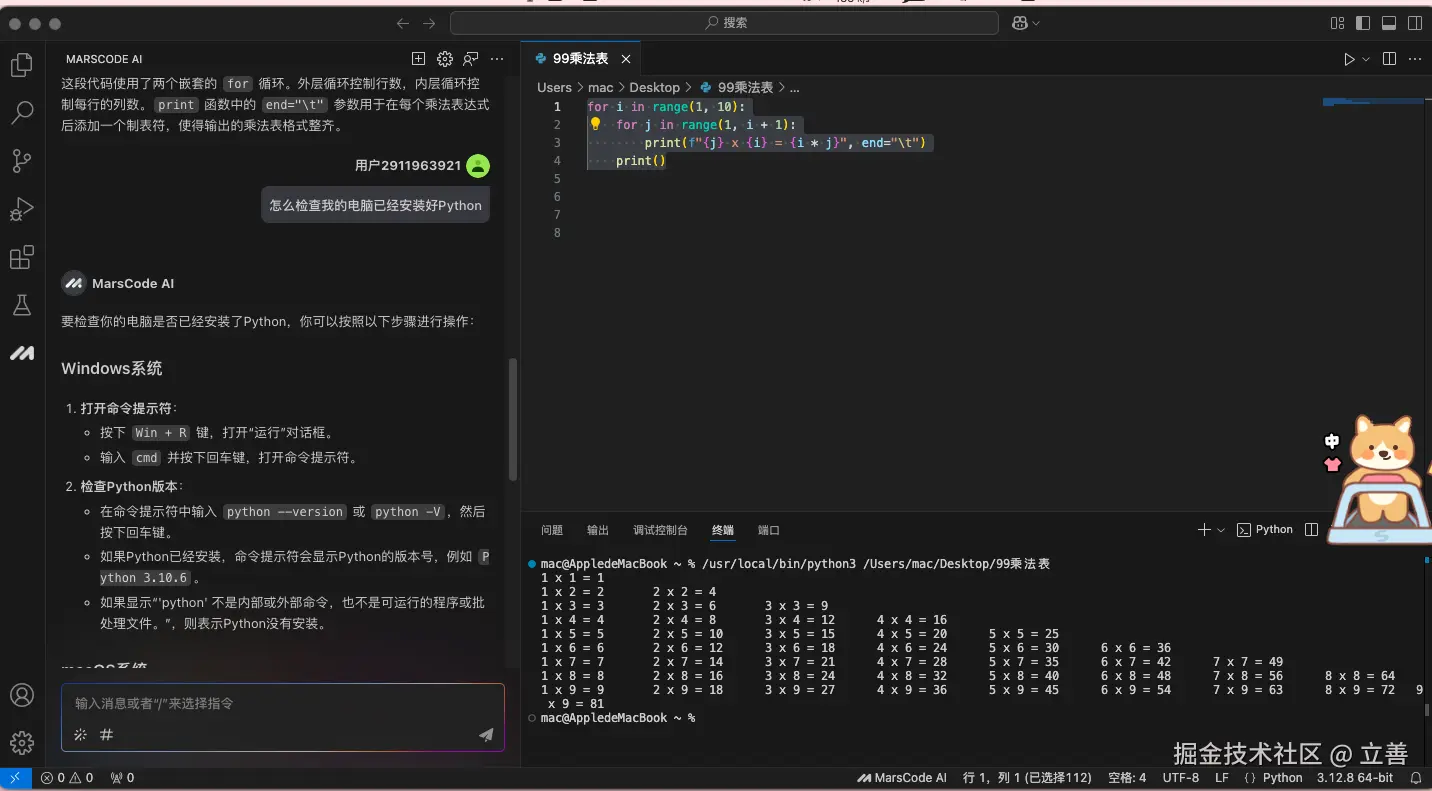Click the LF line ending indicator
The height and width of the screenshot is (791, 1432).
pyautogui.click(x=1221, y=777)
